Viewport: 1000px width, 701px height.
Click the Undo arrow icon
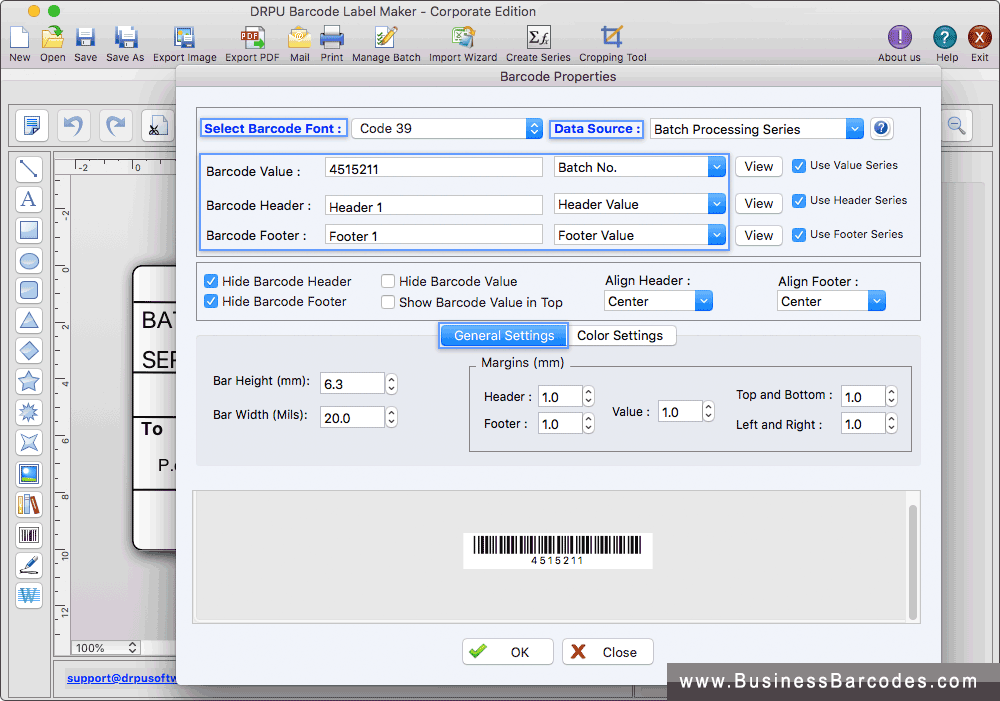tap(73, 125)
